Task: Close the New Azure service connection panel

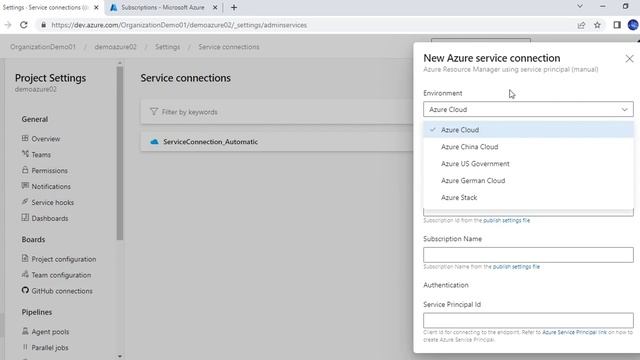Action: point(629,59)
